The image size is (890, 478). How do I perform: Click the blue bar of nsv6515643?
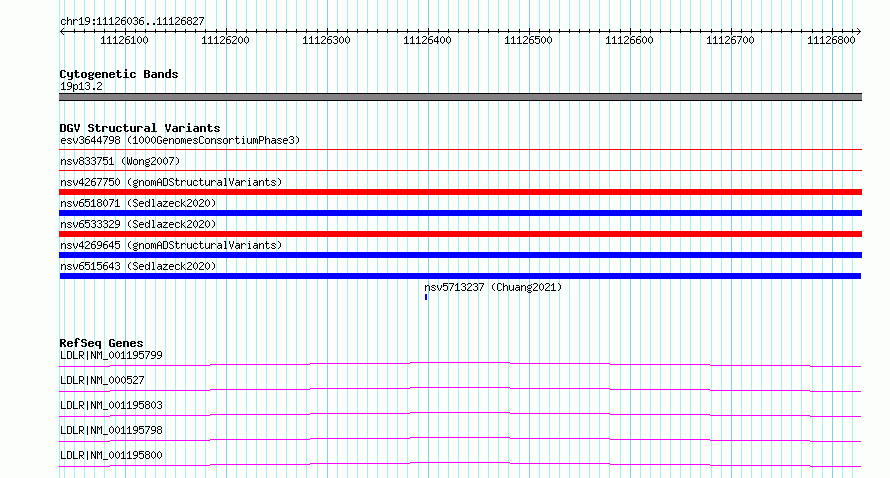coord(460,276)
